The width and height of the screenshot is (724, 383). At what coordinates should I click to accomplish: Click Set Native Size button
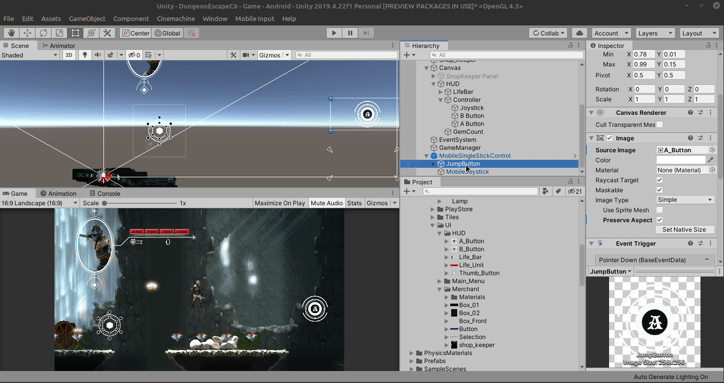[684, 230]
